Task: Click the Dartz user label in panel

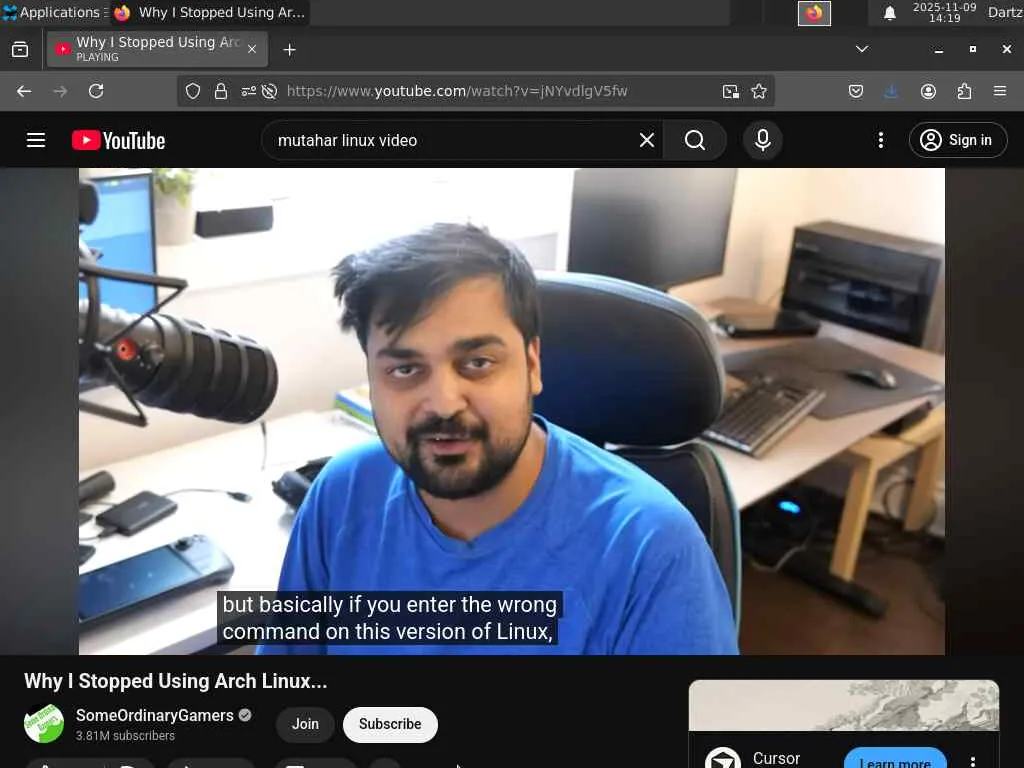Action: pos(1005,12)
